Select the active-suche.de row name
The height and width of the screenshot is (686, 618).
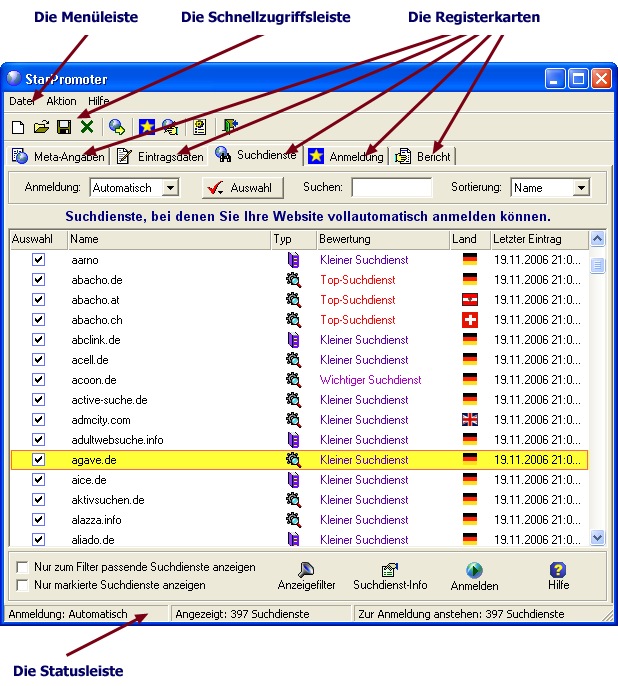[109, 400]
